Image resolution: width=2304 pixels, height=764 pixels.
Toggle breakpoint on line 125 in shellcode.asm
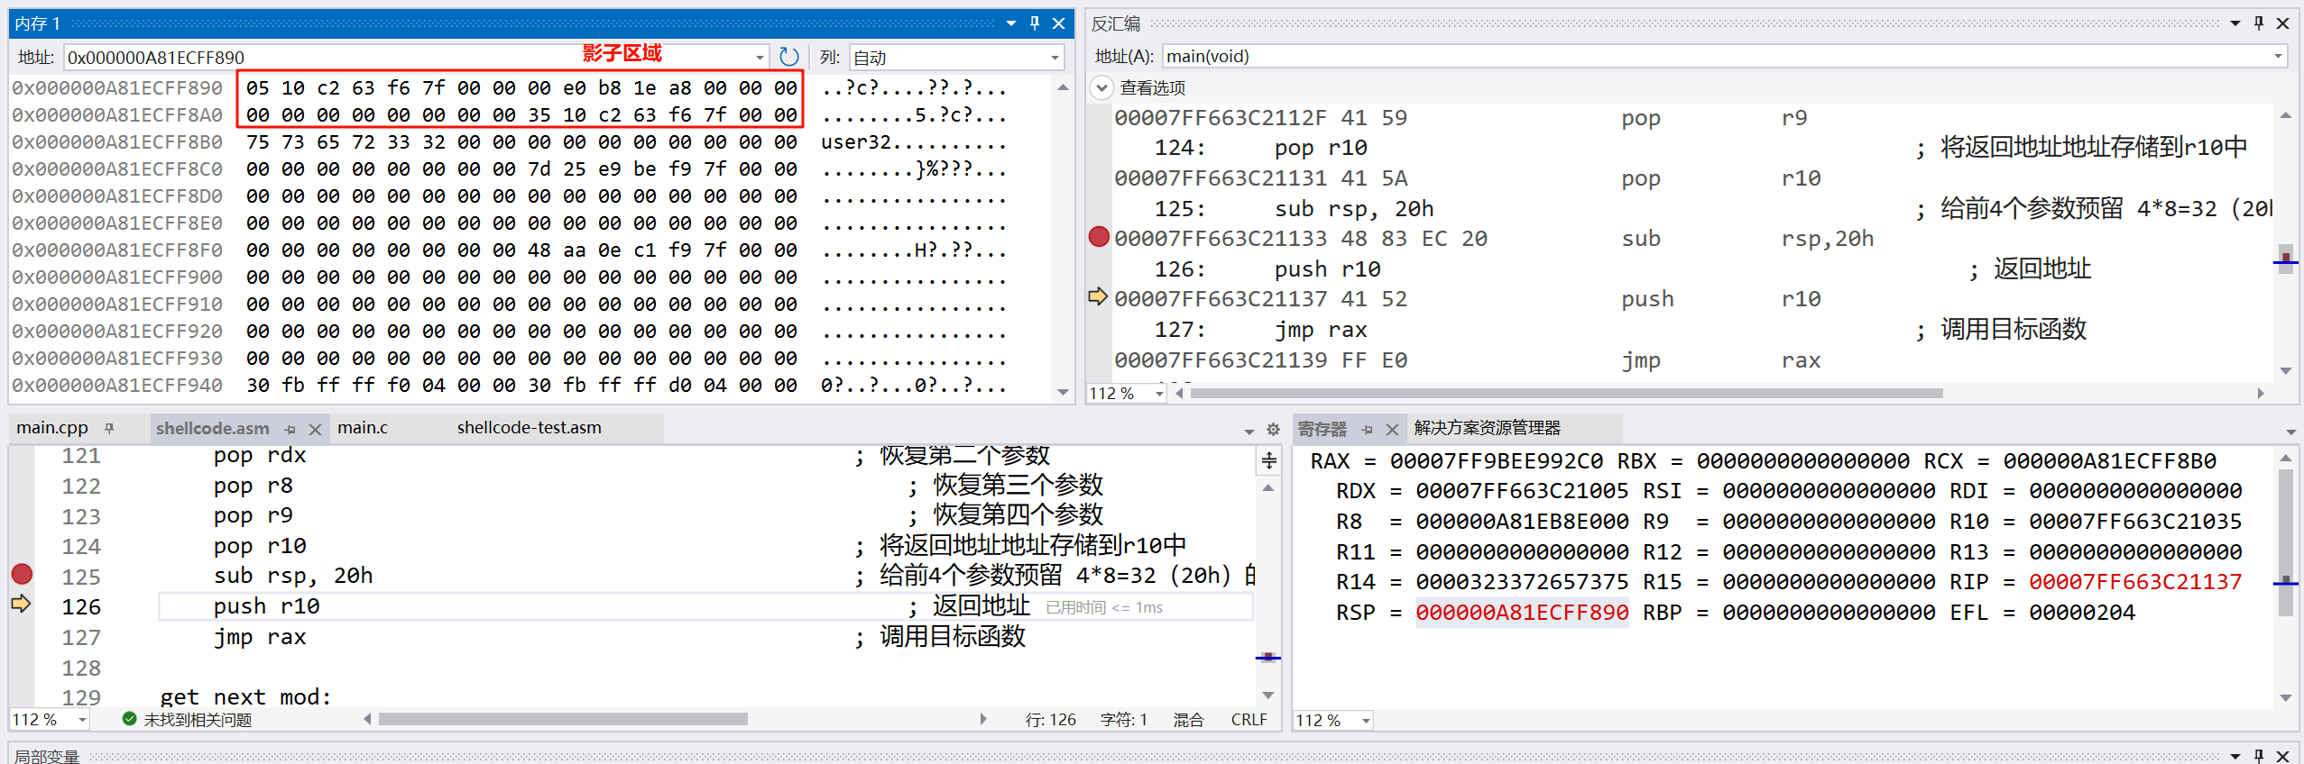point(22,574)
